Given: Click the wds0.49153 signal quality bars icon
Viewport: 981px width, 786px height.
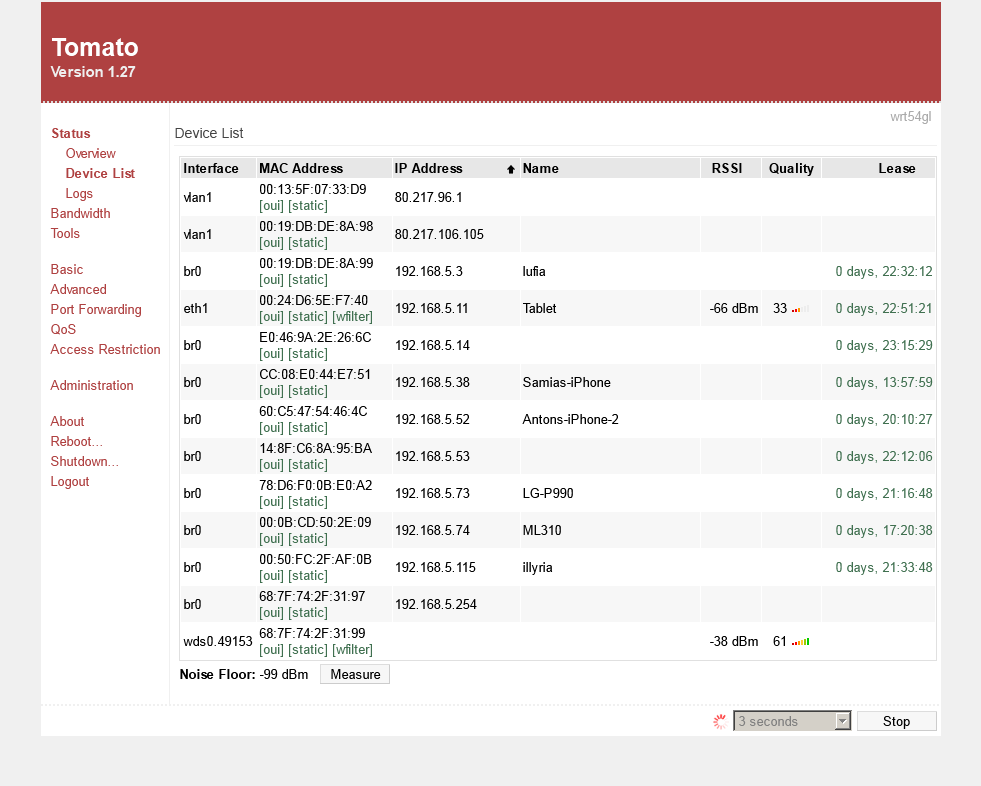Looking at the screenshot, I should [800, 642].
